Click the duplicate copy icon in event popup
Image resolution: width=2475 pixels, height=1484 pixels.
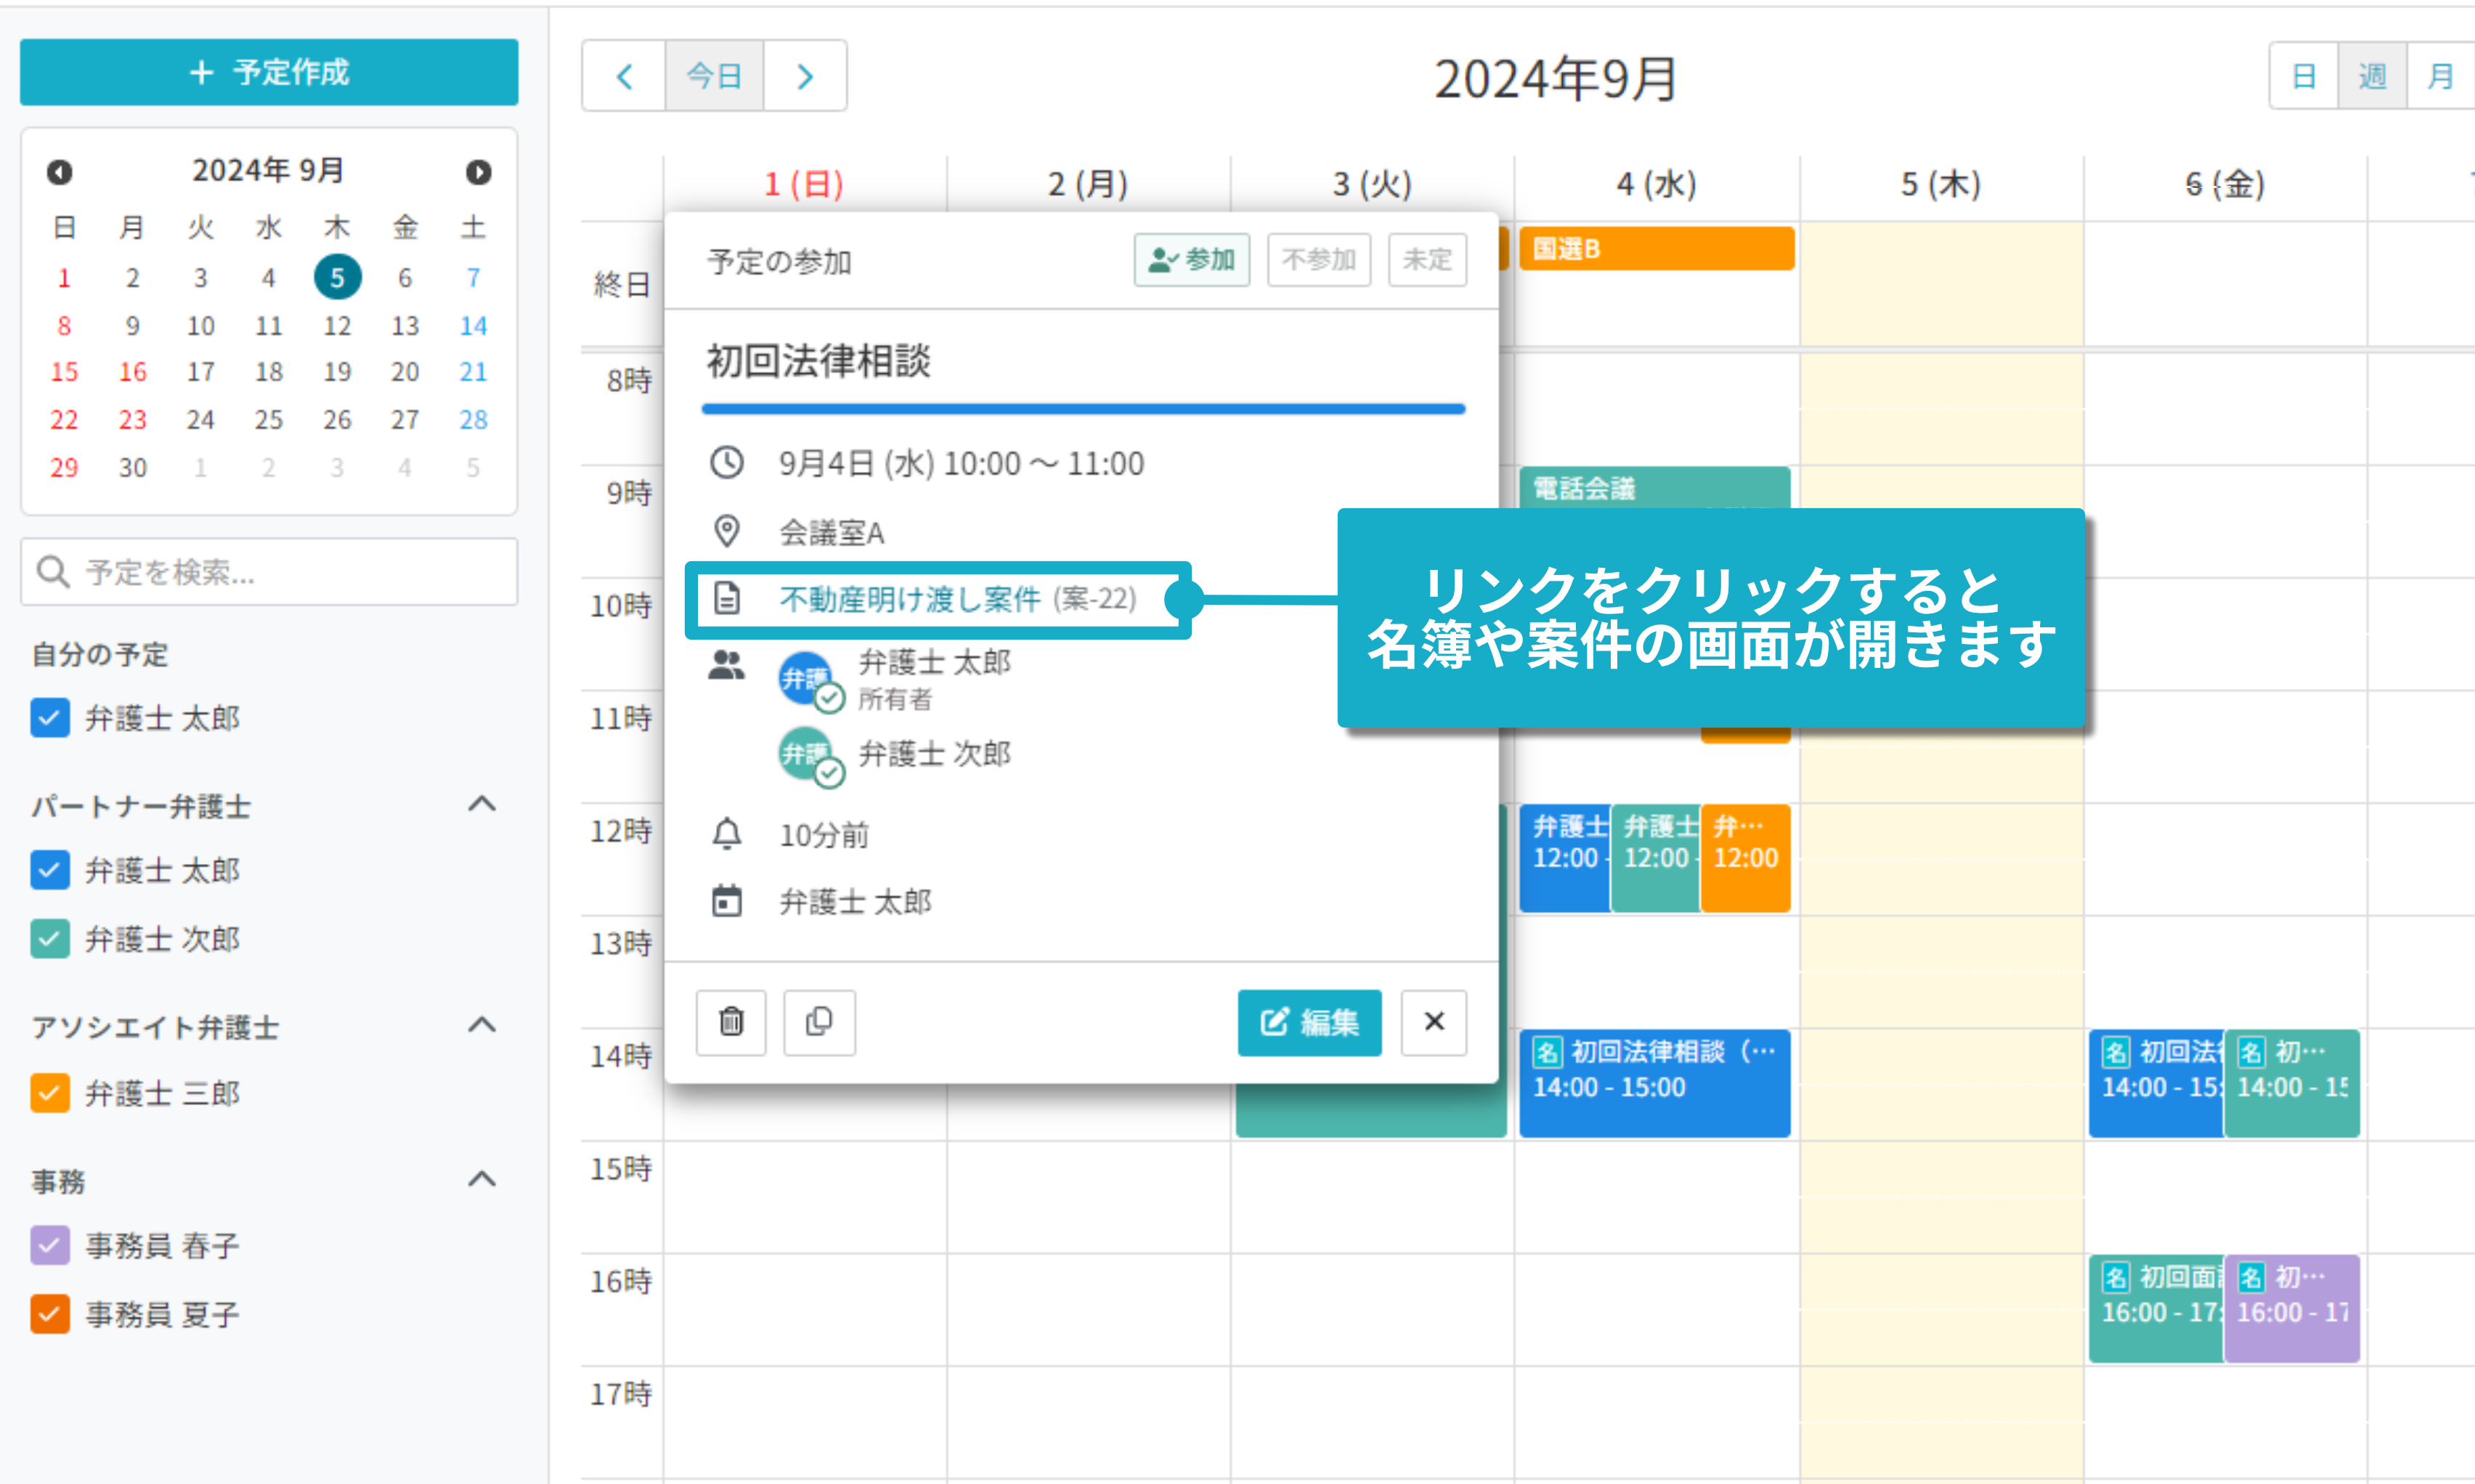coord(819,1022)
